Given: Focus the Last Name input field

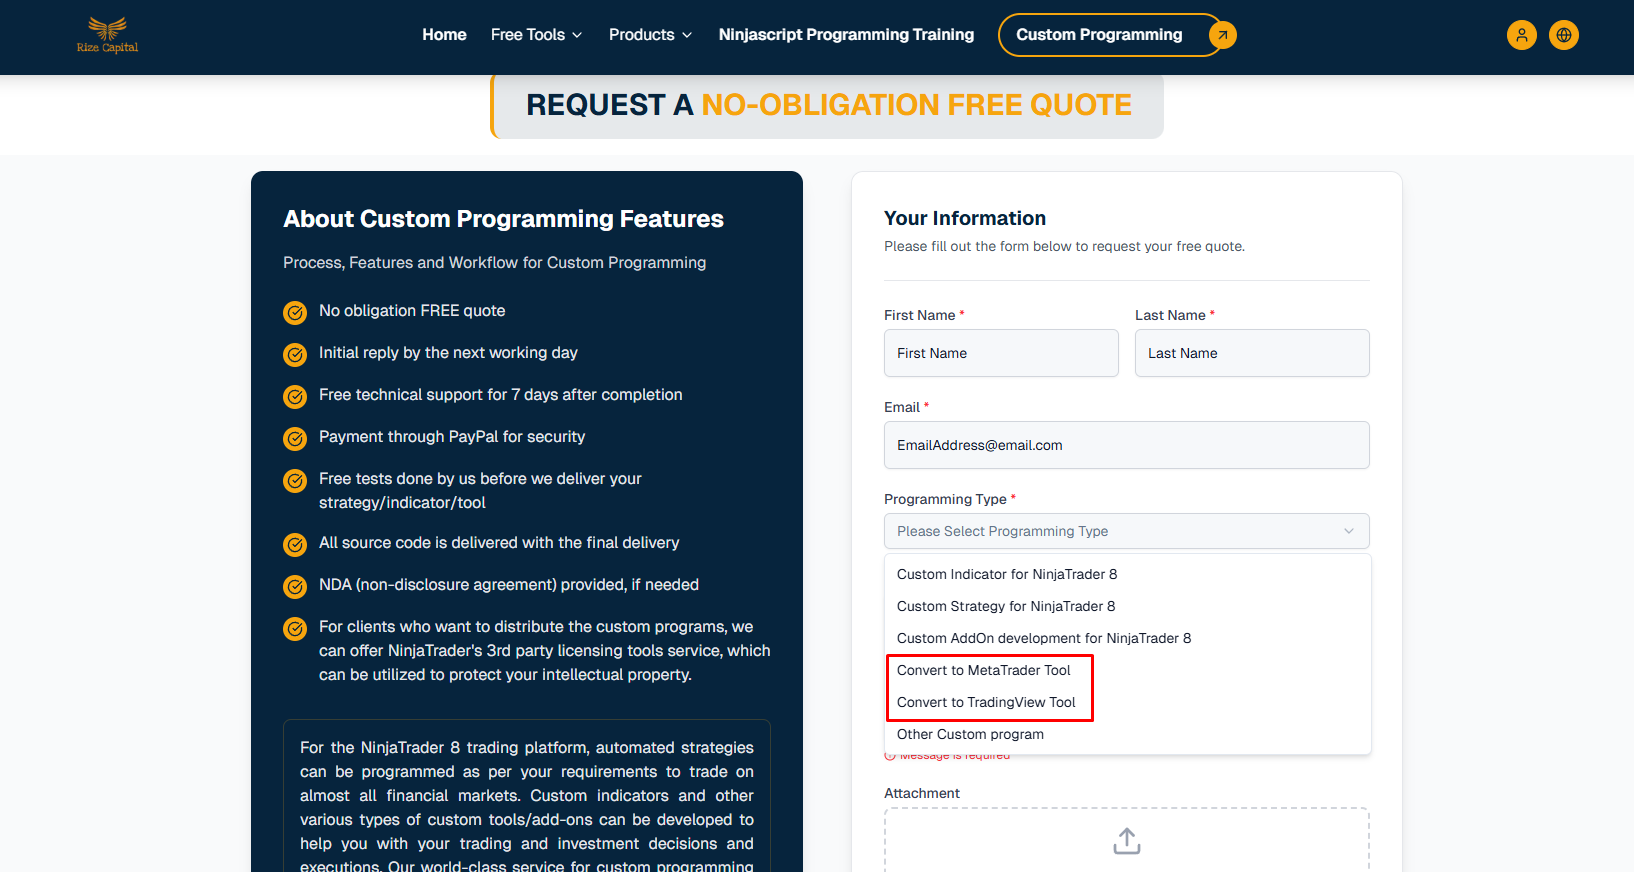Looking at the screenshot, I should (1252, 353).
